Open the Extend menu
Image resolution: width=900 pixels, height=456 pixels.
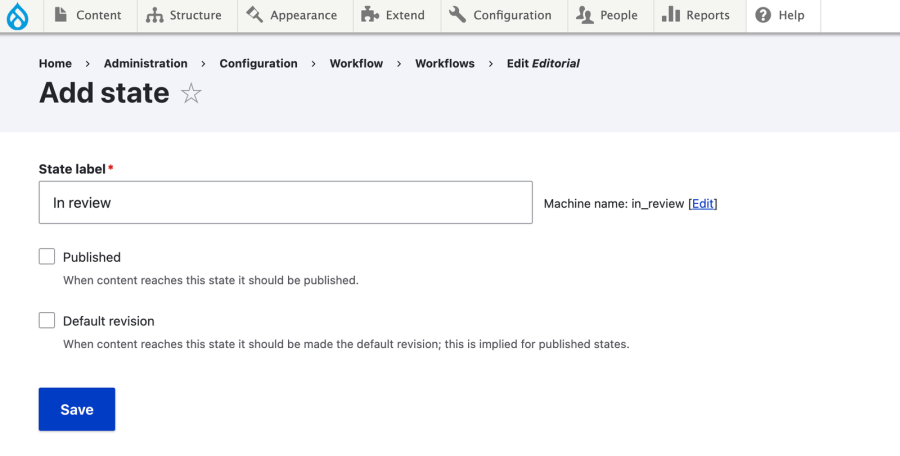click(397, 16)
